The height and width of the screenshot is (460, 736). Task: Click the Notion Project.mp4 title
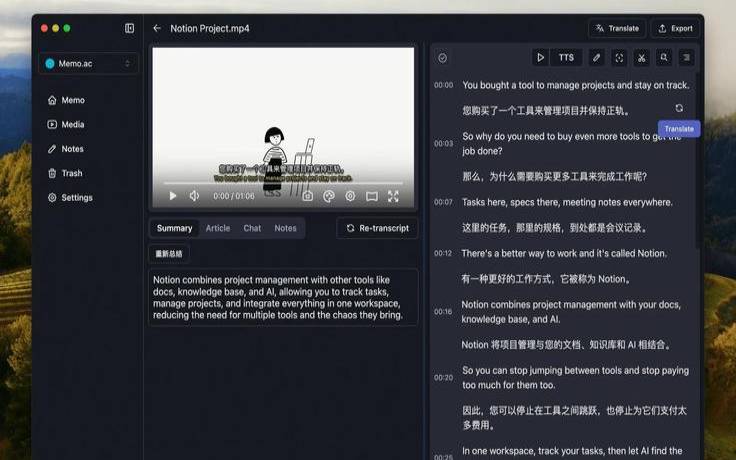pyautogui.click(x=210, y=28)
